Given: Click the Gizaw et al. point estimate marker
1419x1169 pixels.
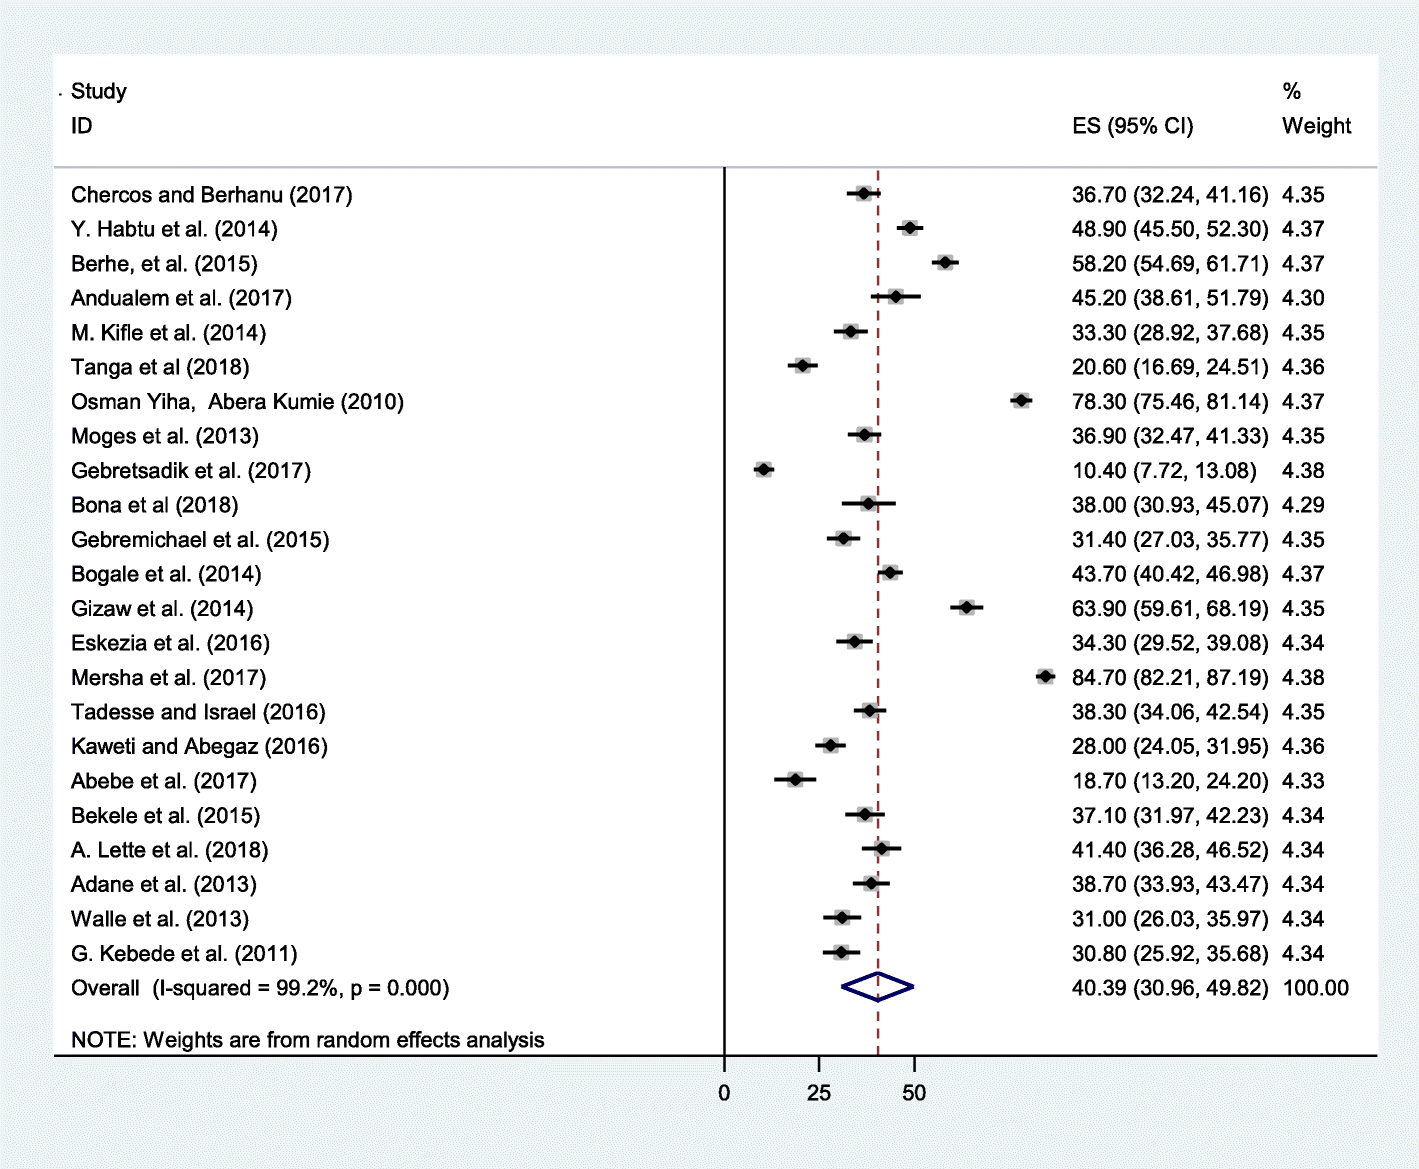Looking at the screenshot, I should pyautogui.click(x=966, y=607).
